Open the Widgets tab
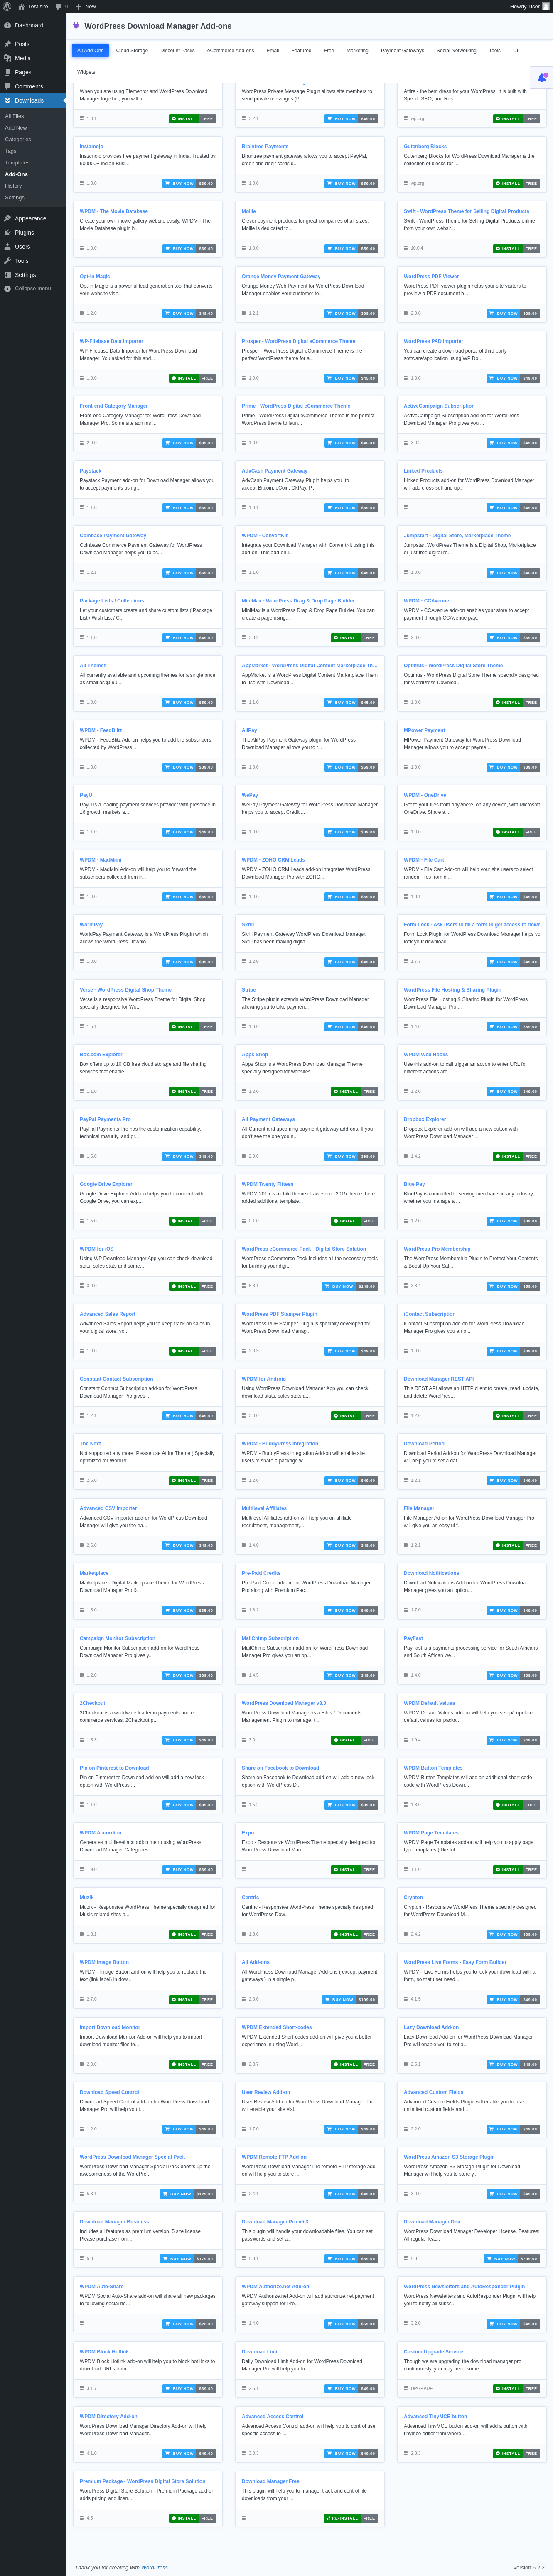 pyautogui.click(x=86, y=72)
